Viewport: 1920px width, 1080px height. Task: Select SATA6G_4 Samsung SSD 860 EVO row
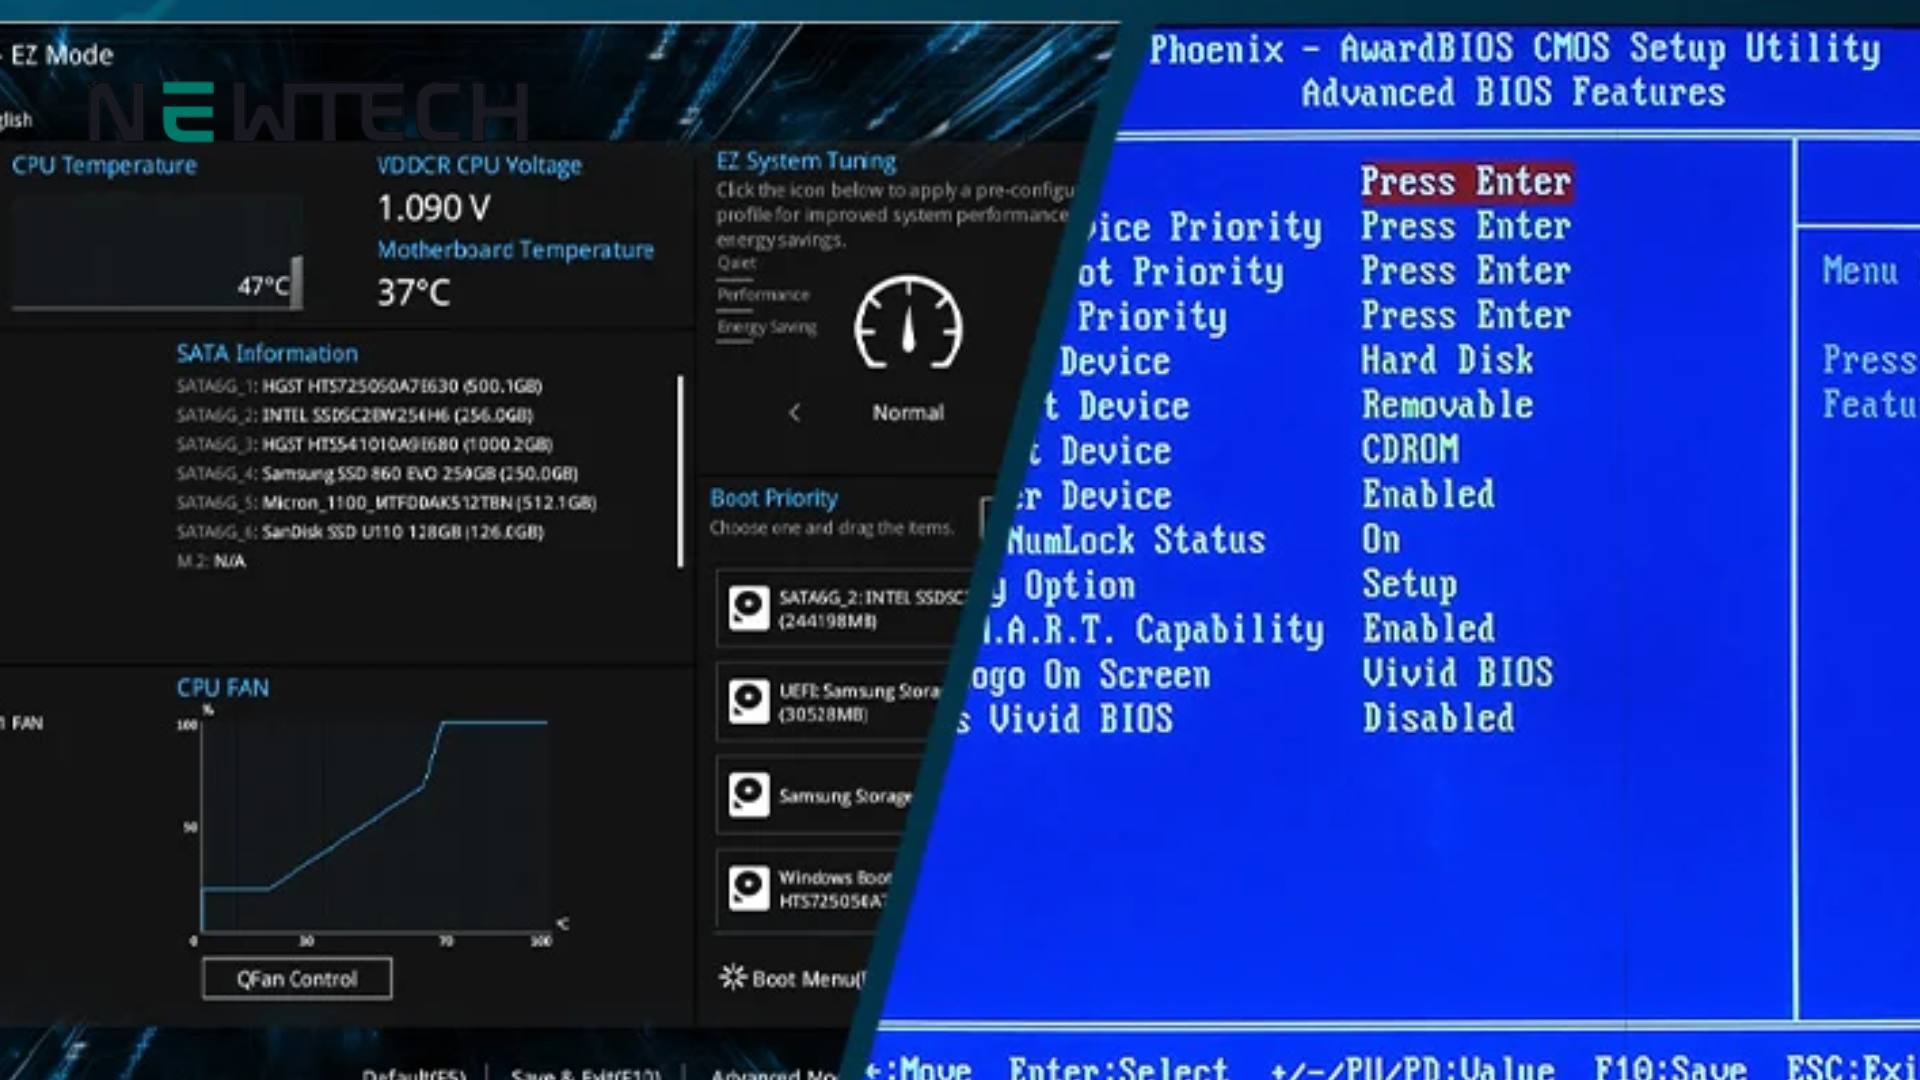[377, 473]
